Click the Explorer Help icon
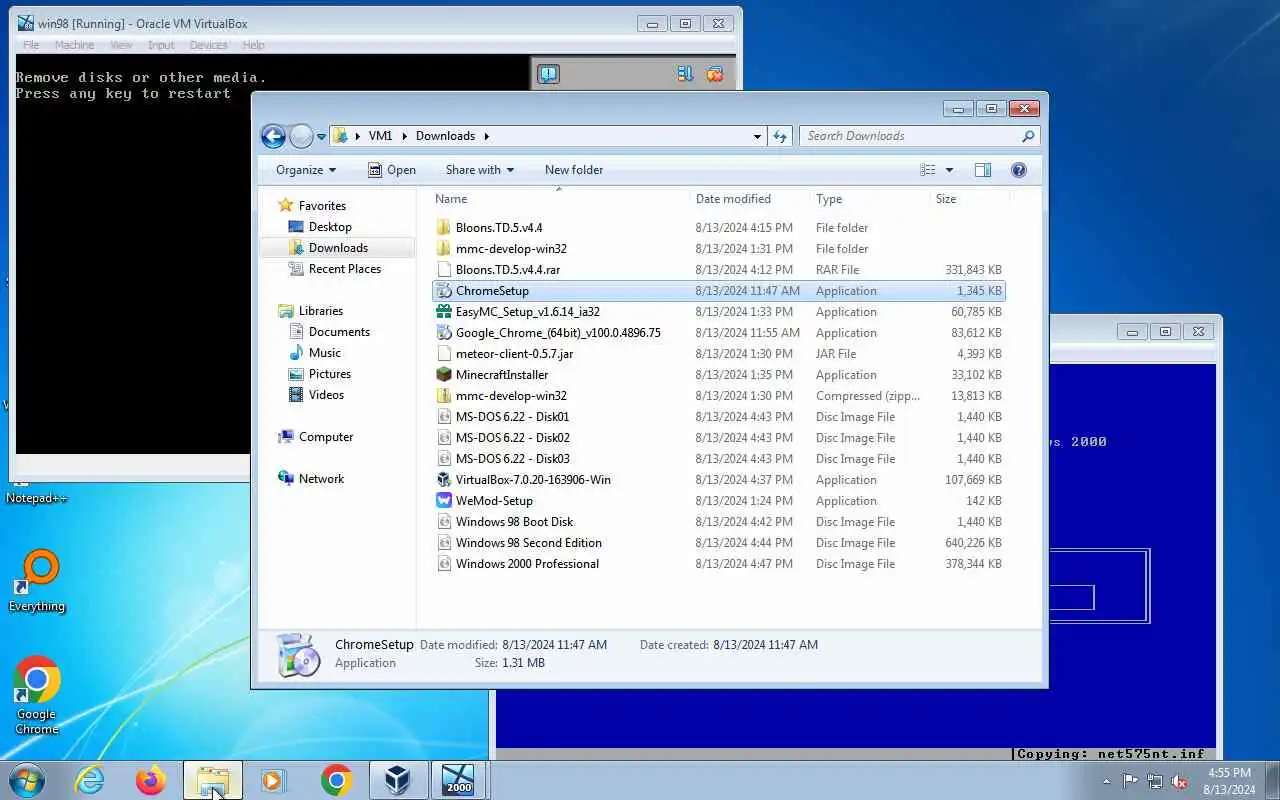This screenshot has height=800, width=1280. click(x=1019, y=170)
